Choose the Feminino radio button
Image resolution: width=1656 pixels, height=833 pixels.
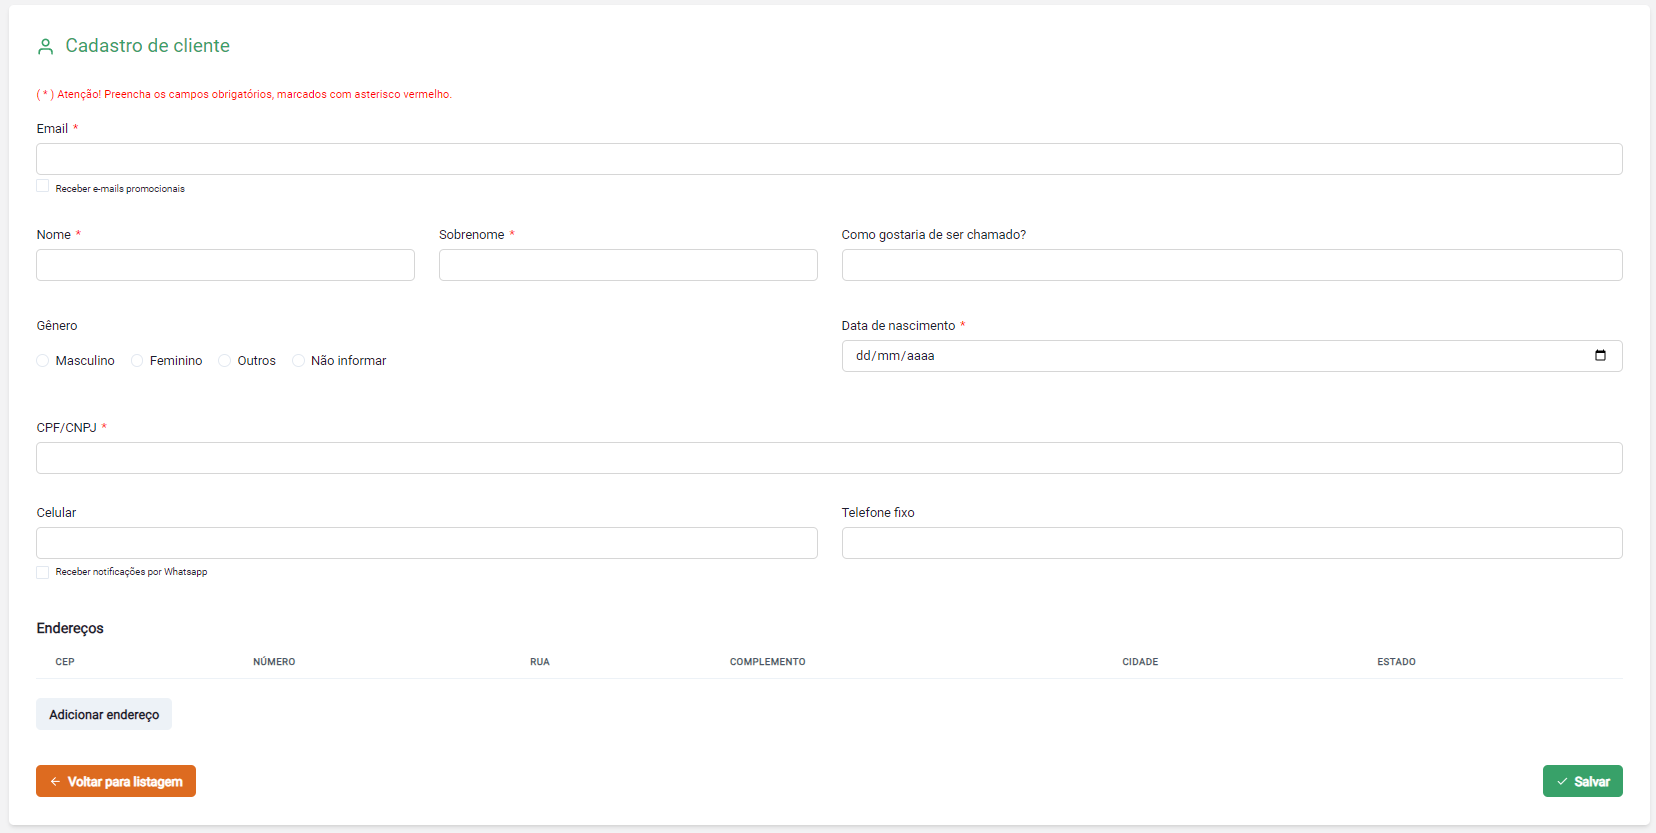(137, 361)
